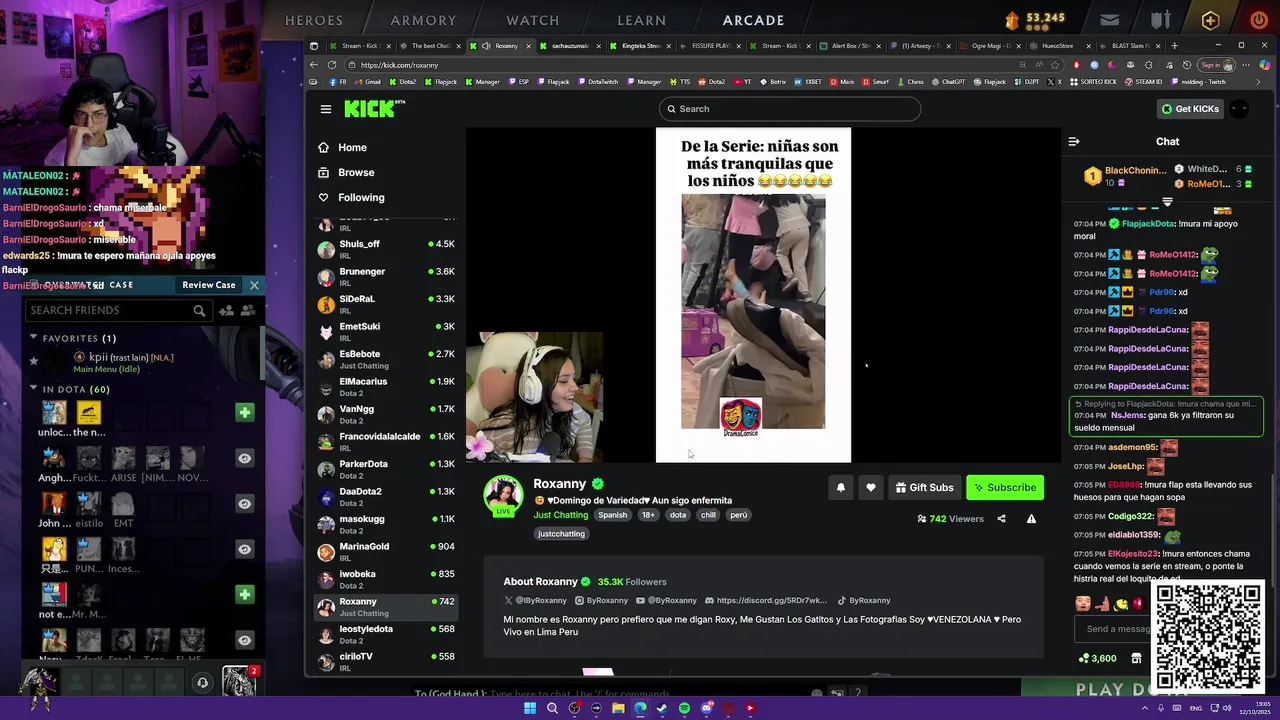Open Roxanny's Discord link
Viewport: 1280px width, 720px height.
click(x=766, y=601)
